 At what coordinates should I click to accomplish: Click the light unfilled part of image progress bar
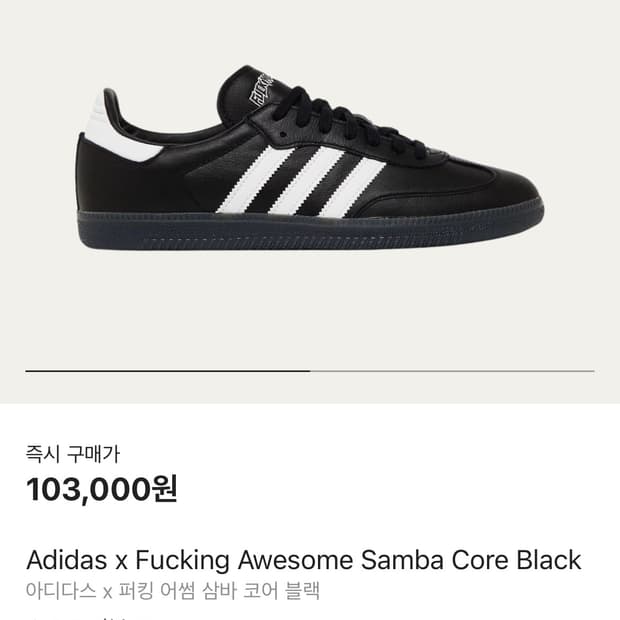pyautogui.click(x=452, y=371)
